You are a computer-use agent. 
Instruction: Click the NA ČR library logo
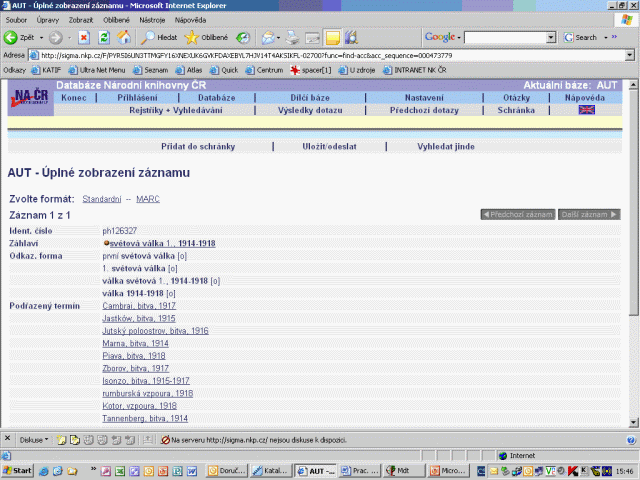30,98
